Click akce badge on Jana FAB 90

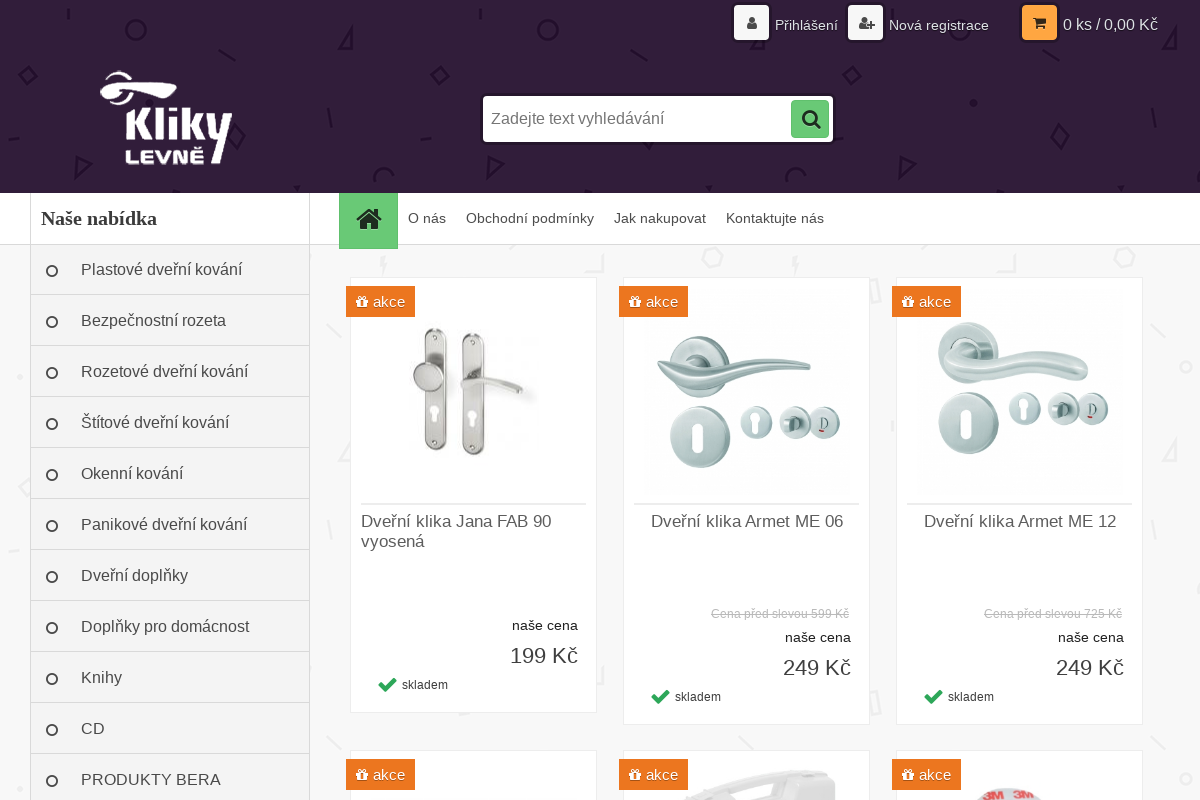(x=380, y=302)
